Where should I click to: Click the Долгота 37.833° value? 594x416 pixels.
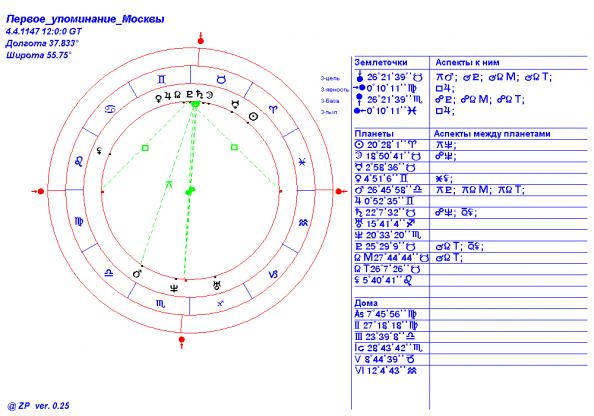(42, 43)
